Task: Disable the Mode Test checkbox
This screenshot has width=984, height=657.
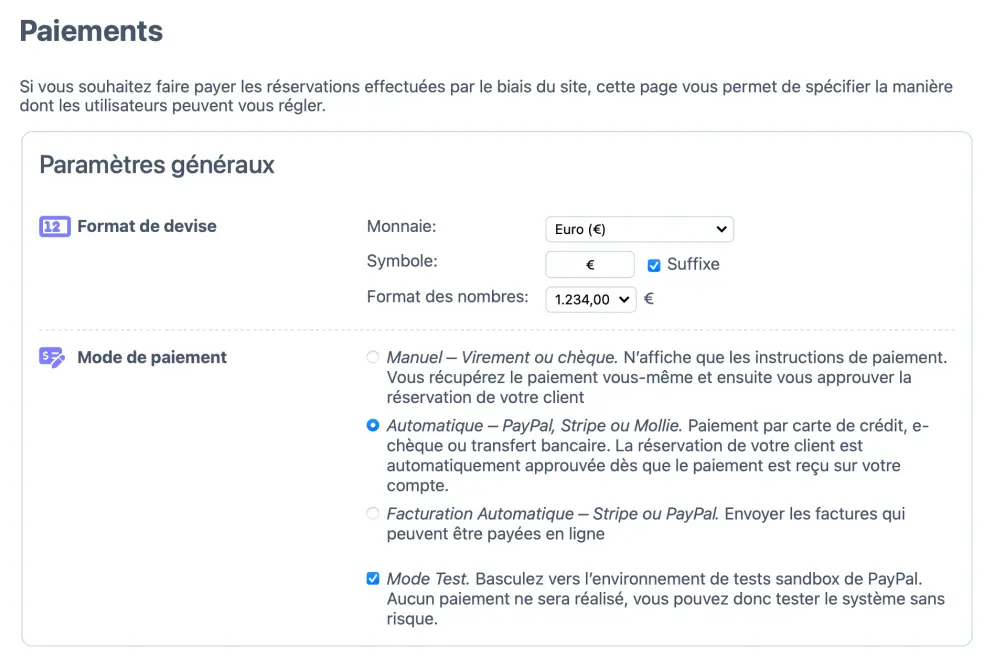Action: pyautogui.click(x=372, y=578)
